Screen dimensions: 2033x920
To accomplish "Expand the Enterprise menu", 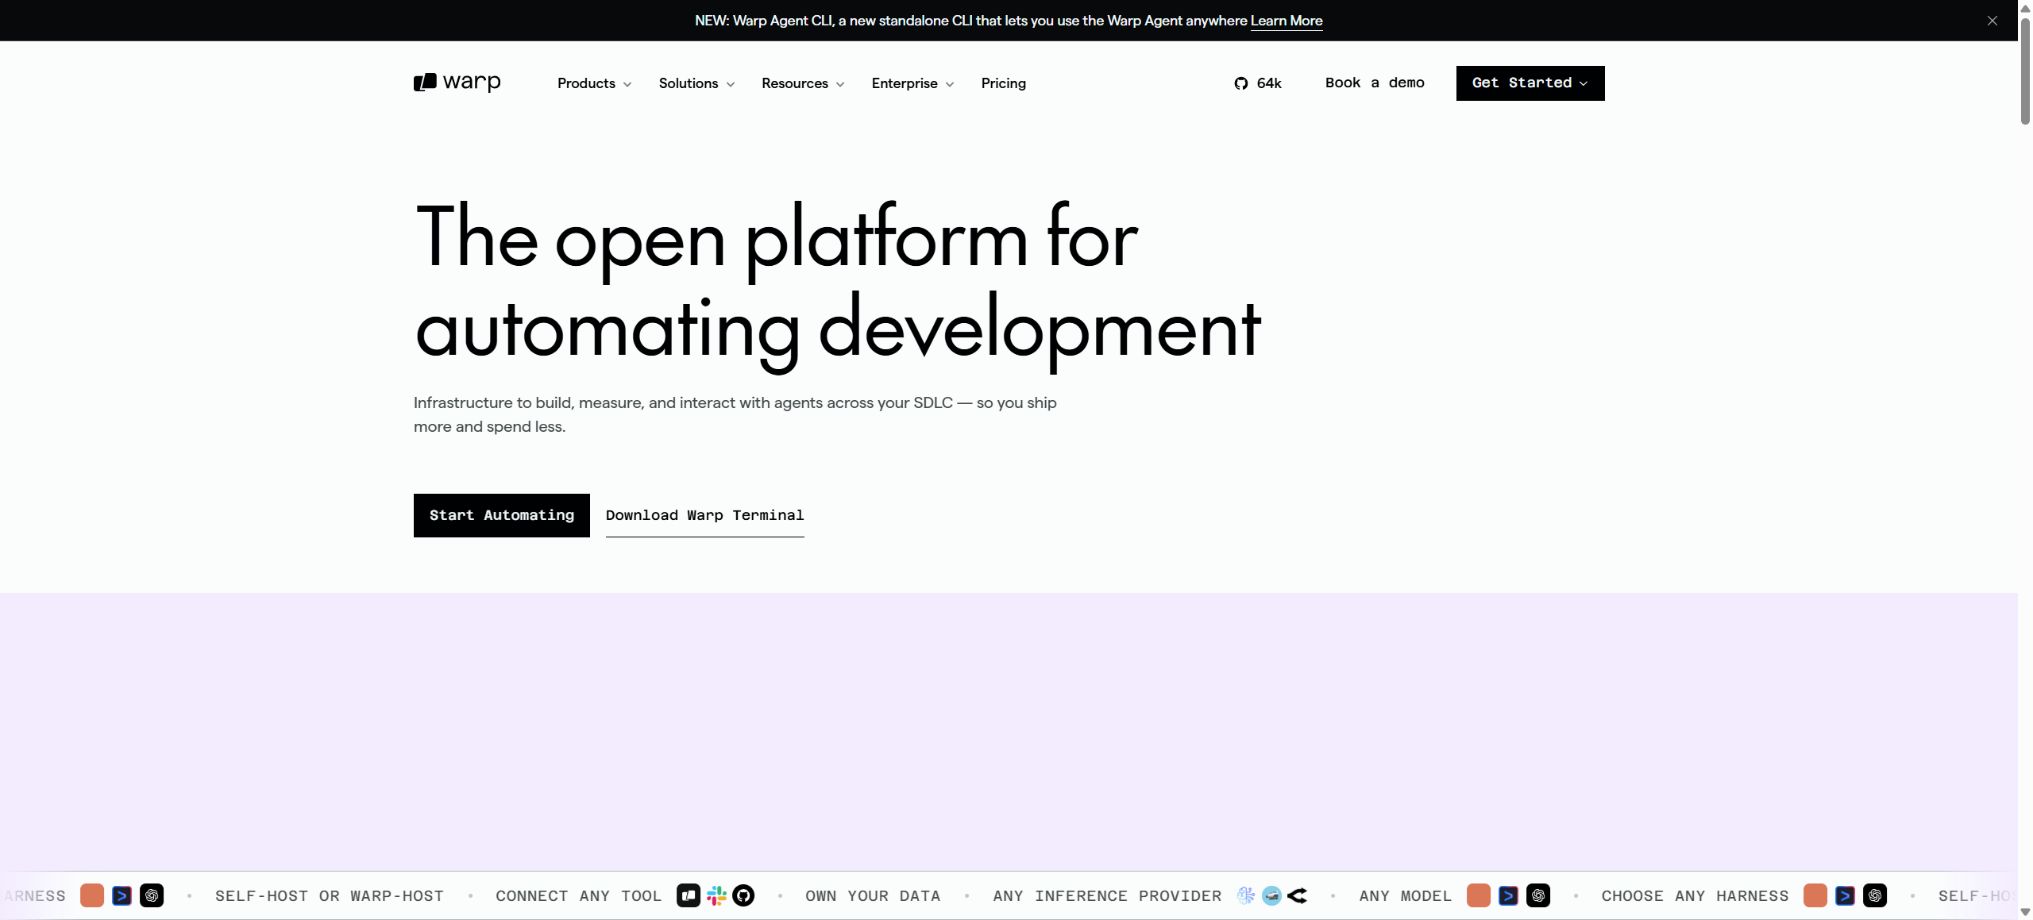I will (x=913, y=84).
